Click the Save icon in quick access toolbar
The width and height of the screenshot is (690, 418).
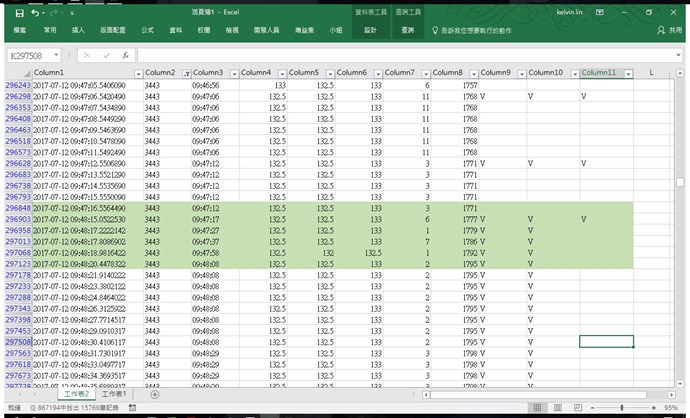point(19,13)
